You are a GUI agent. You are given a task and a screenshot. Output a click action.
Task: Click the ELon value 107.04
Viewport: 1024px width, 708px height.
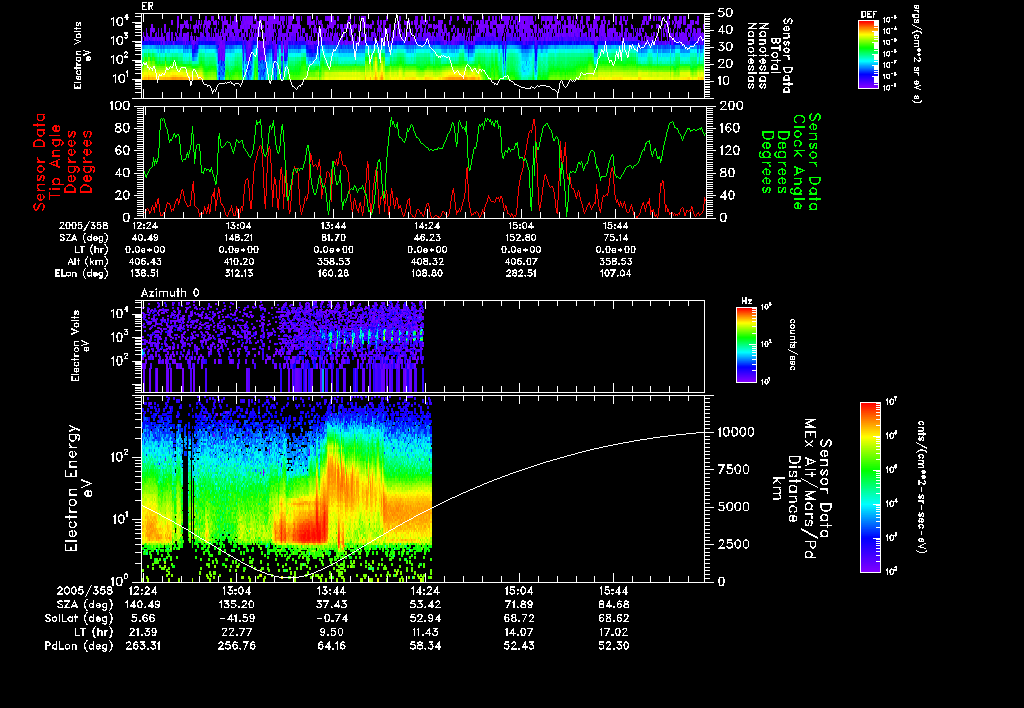pyautogui.click(x=615, y=274)
